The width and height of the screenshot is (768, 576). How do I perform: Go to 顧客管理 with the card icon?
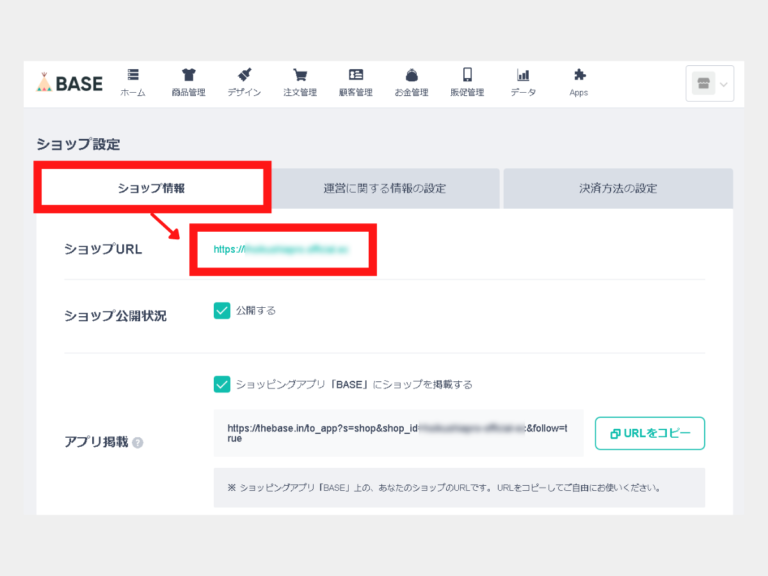click(356, 83)
